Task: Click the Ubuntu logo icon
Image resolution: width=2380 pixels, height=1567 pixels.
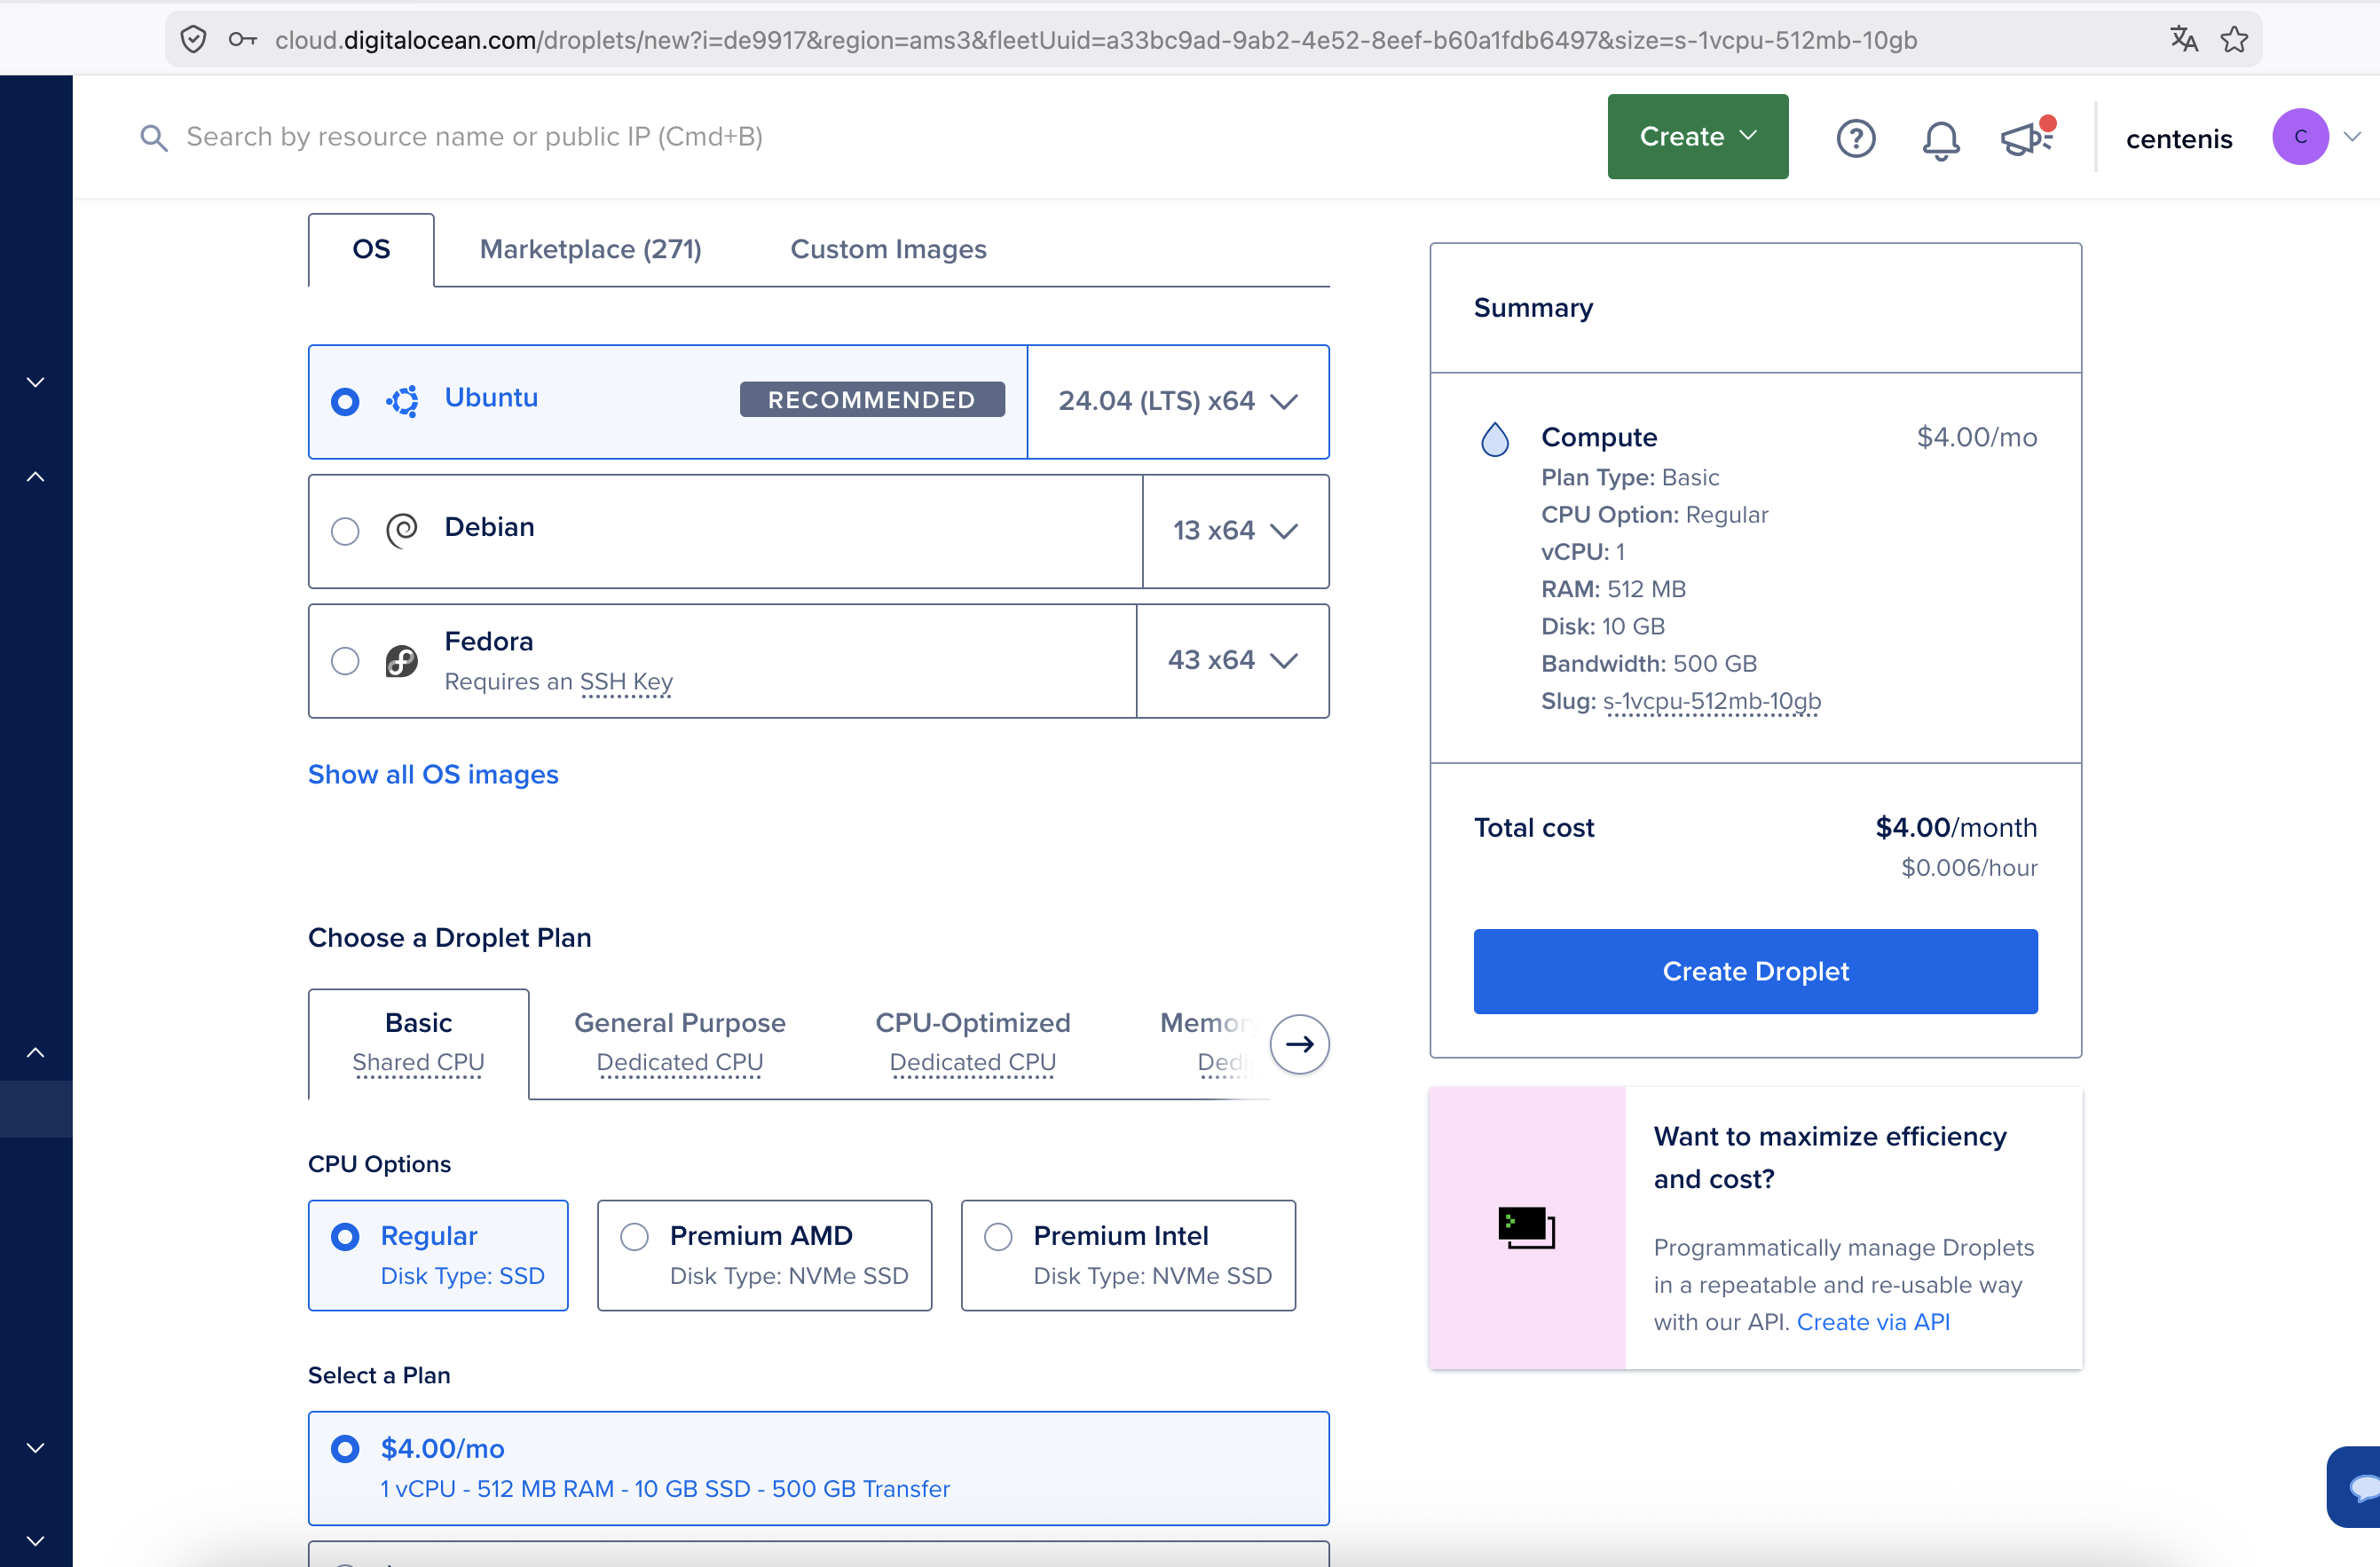Action: [402, 401]
